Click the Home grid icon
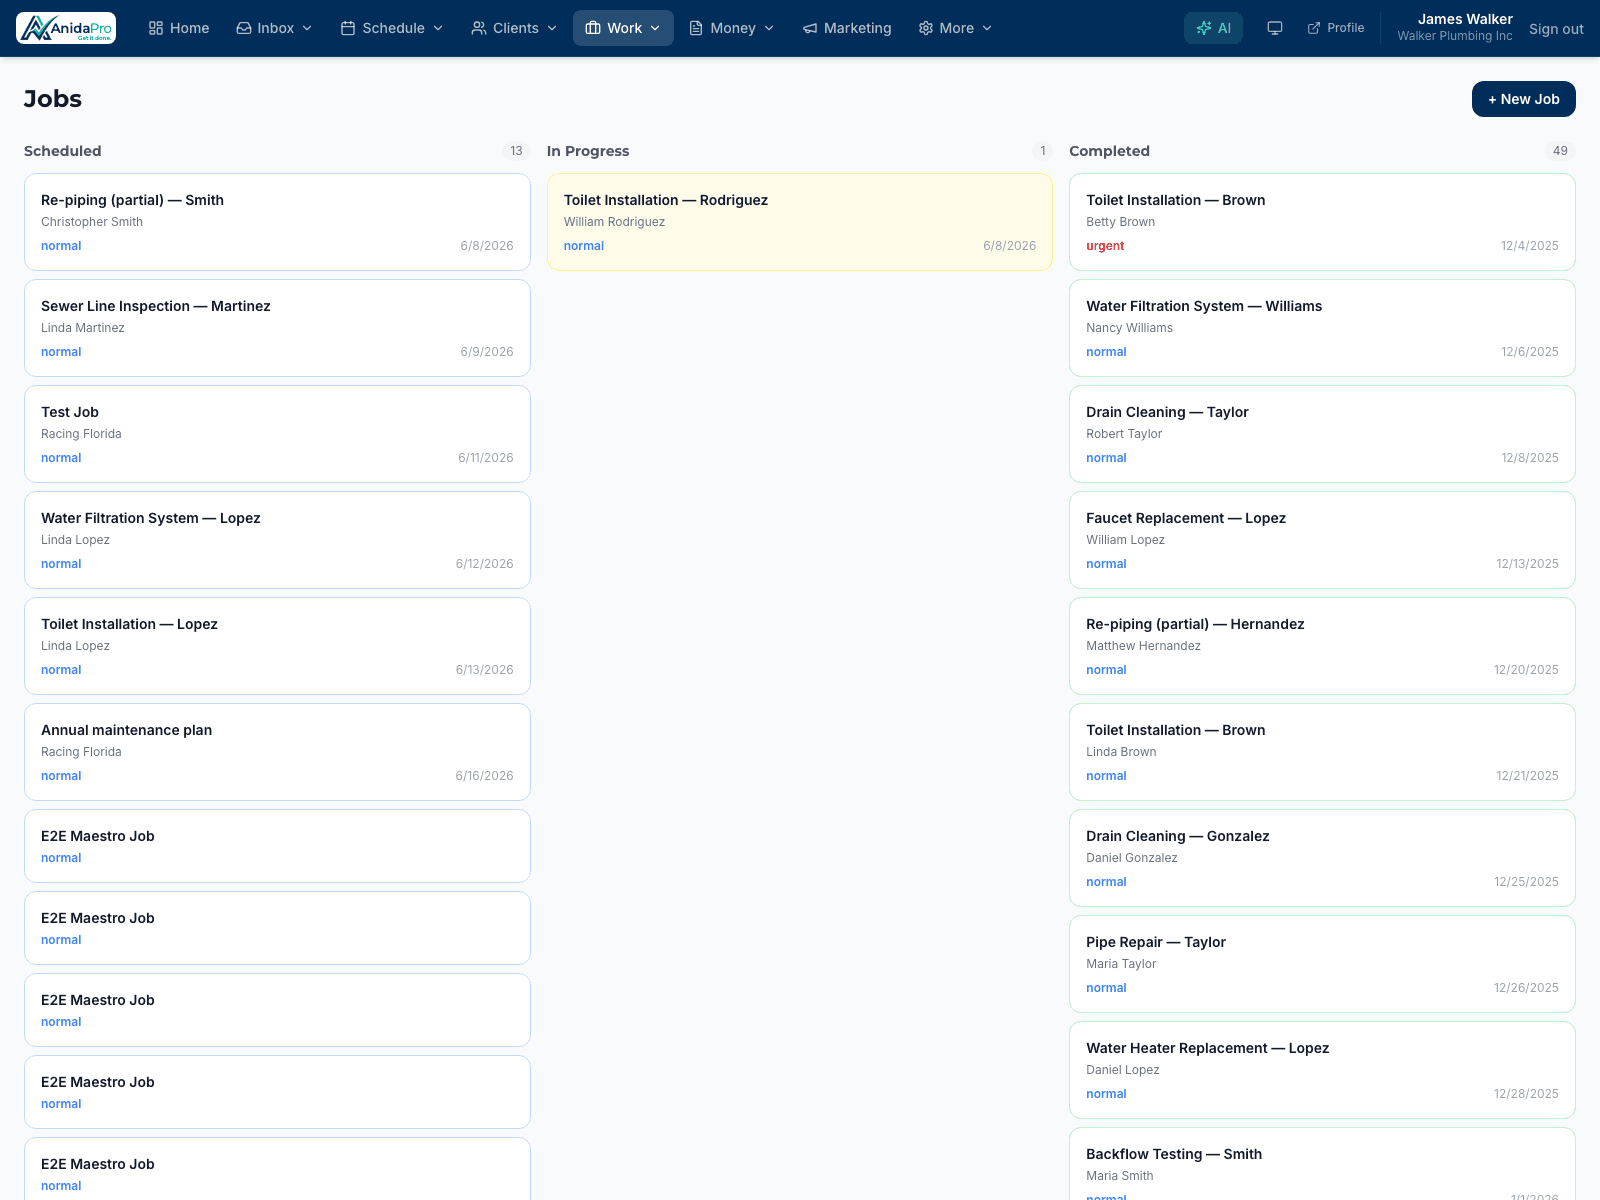Viewport: 1600px width, 1200px height. point(156,28)
